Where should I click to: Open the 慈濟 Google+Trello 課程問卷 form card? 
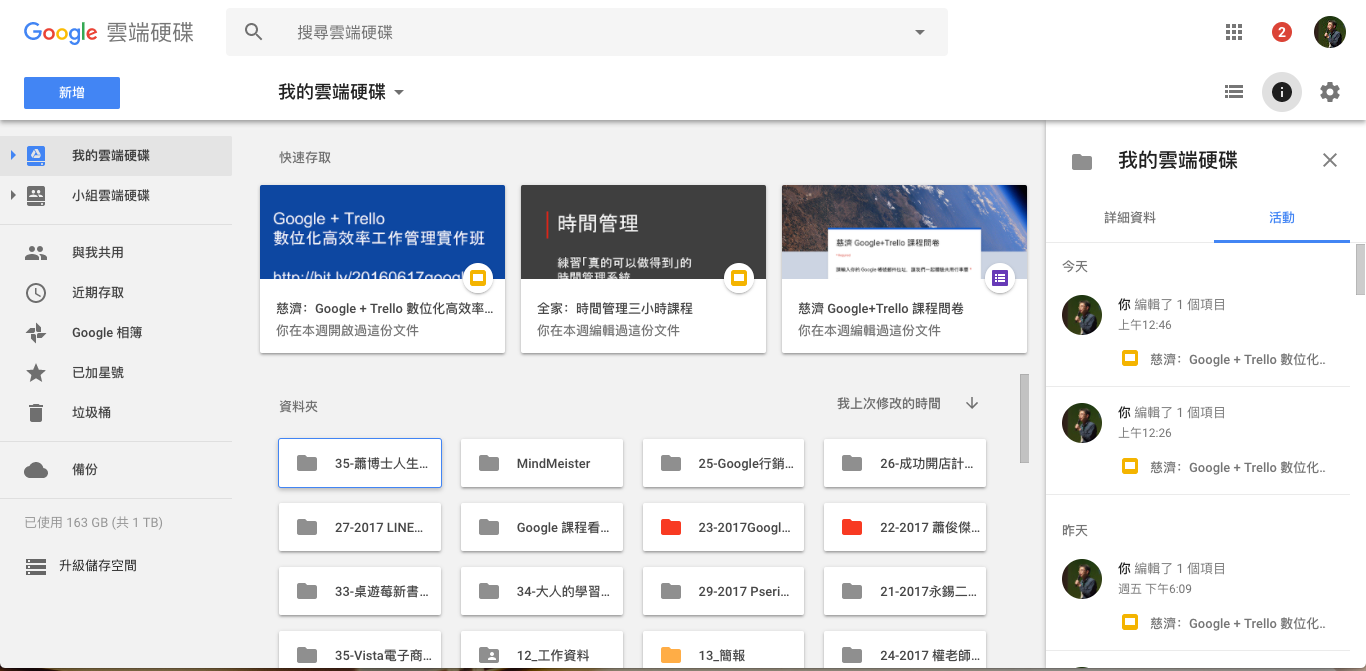pos(904,269)
